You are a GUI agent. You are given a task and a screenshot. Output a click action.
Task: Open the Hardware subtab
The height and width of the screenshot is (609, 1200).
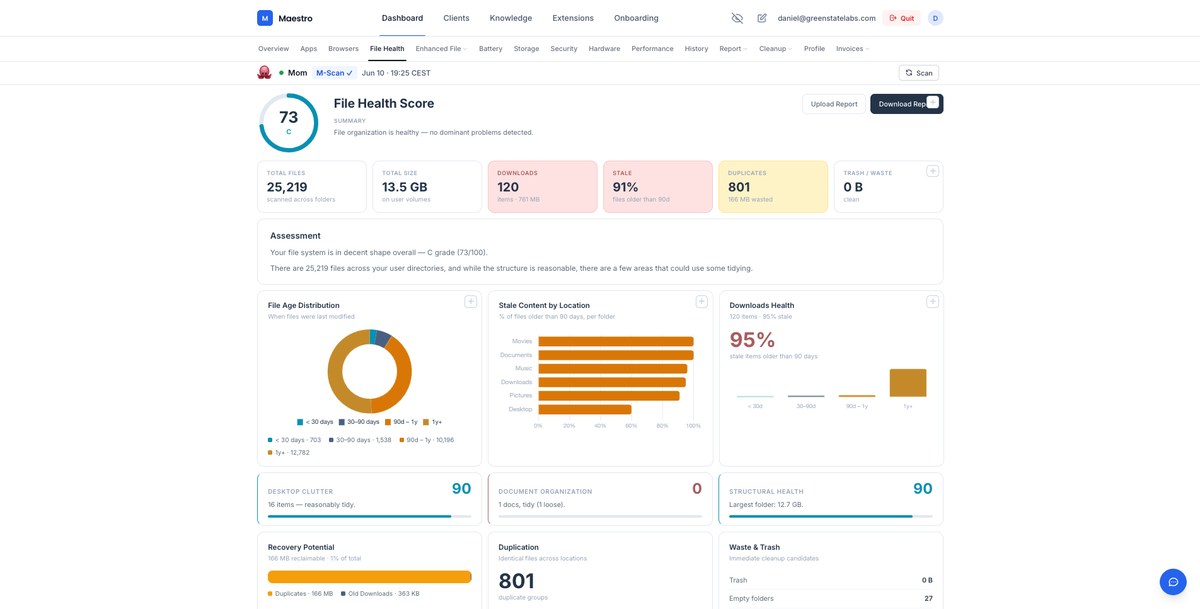604,49
